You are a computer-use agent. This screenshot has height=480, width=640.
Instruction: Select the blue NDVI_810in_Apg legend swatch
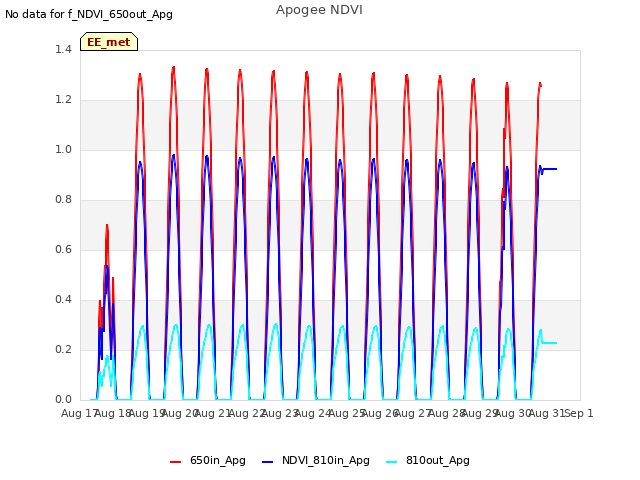pos(267,462)
